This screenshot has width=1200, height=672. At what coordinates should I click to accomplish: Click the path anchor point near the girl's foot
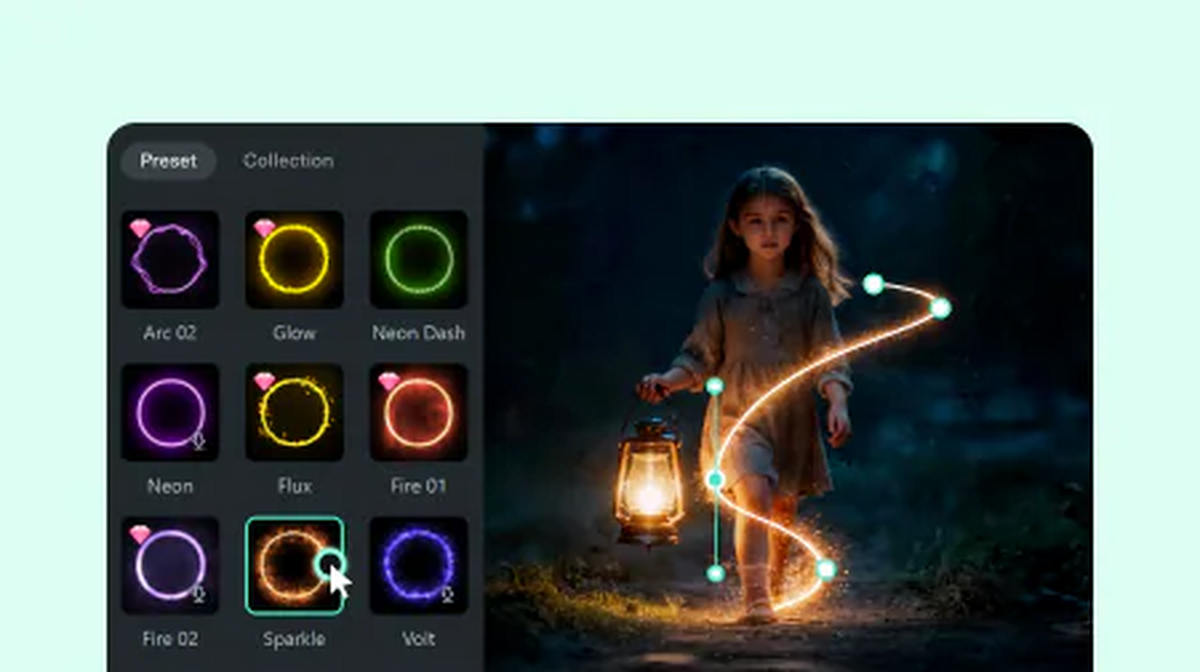(826, 569)
